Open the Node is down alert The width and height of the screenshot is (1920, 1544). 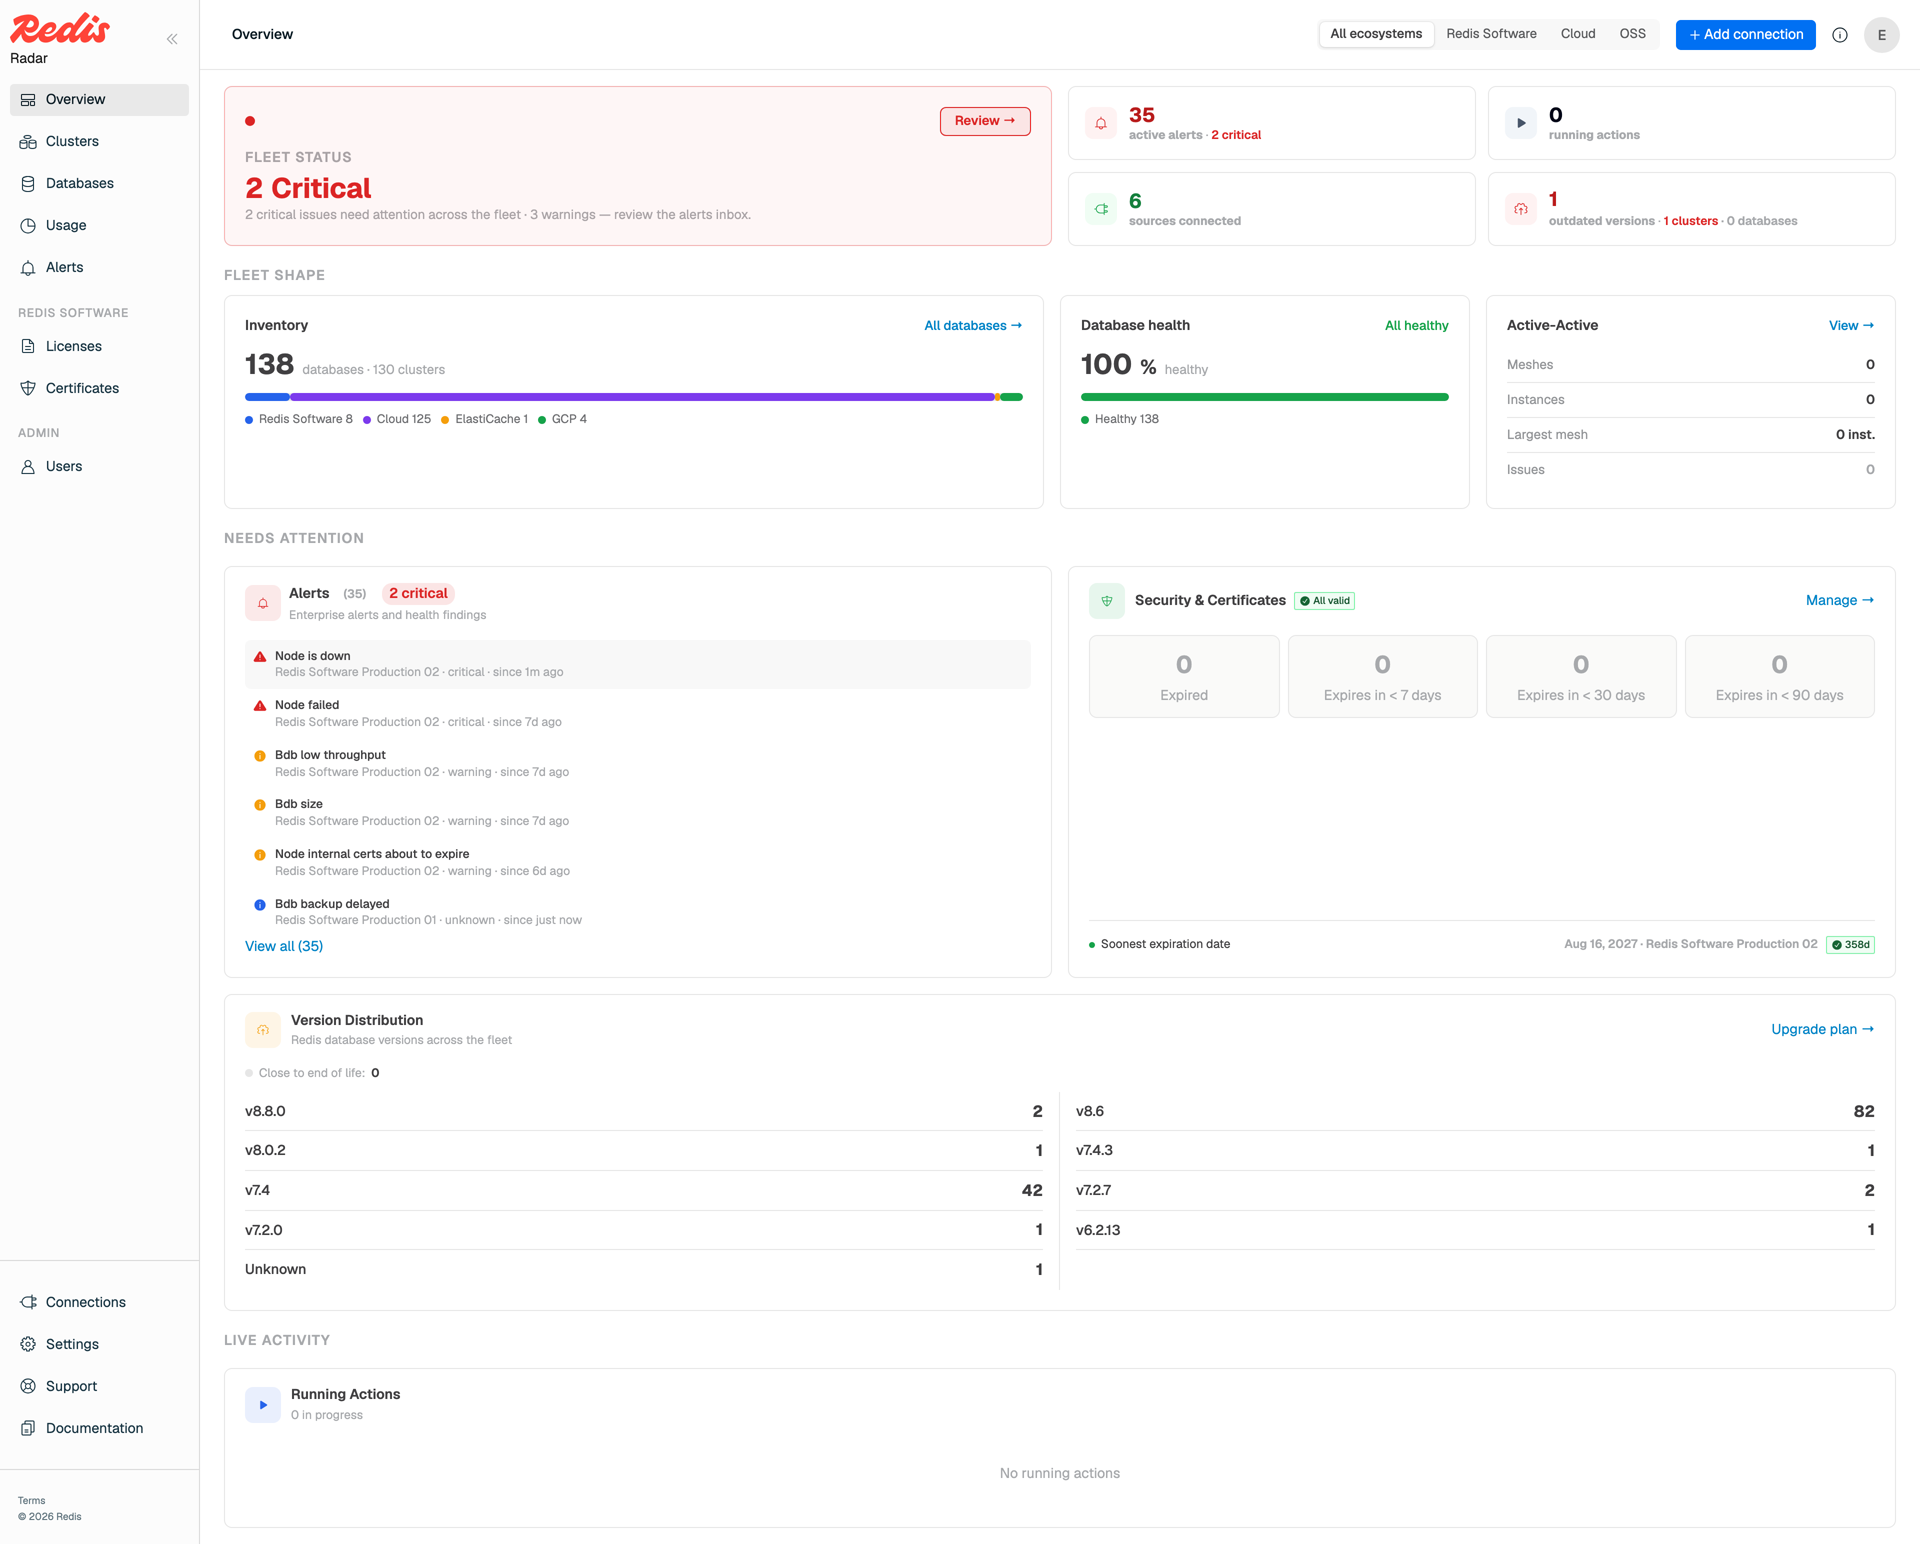638,664
